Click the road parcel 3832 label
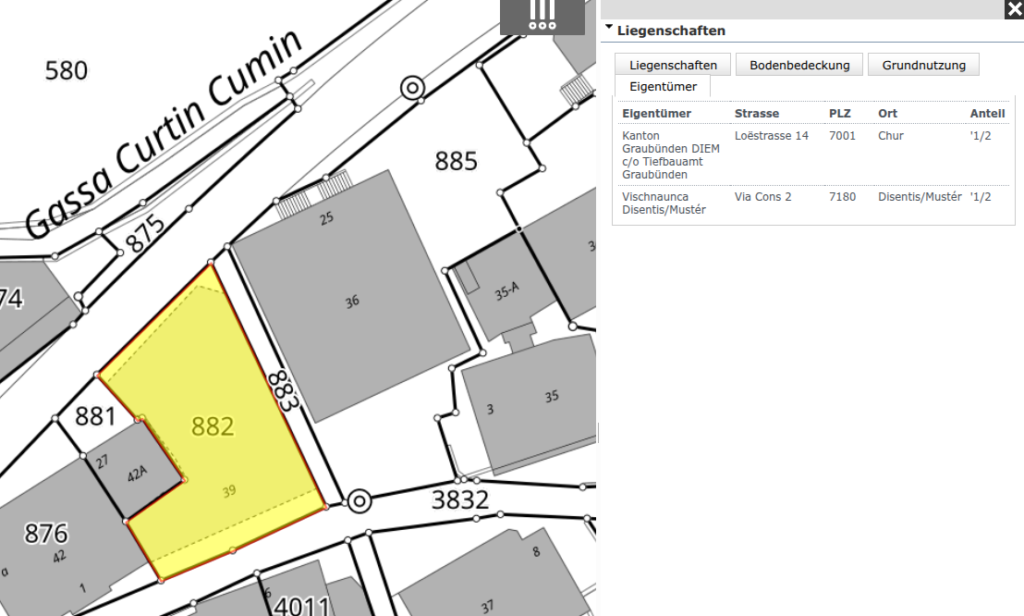This screenshot has width=1024, height=616. click(460, 499)
